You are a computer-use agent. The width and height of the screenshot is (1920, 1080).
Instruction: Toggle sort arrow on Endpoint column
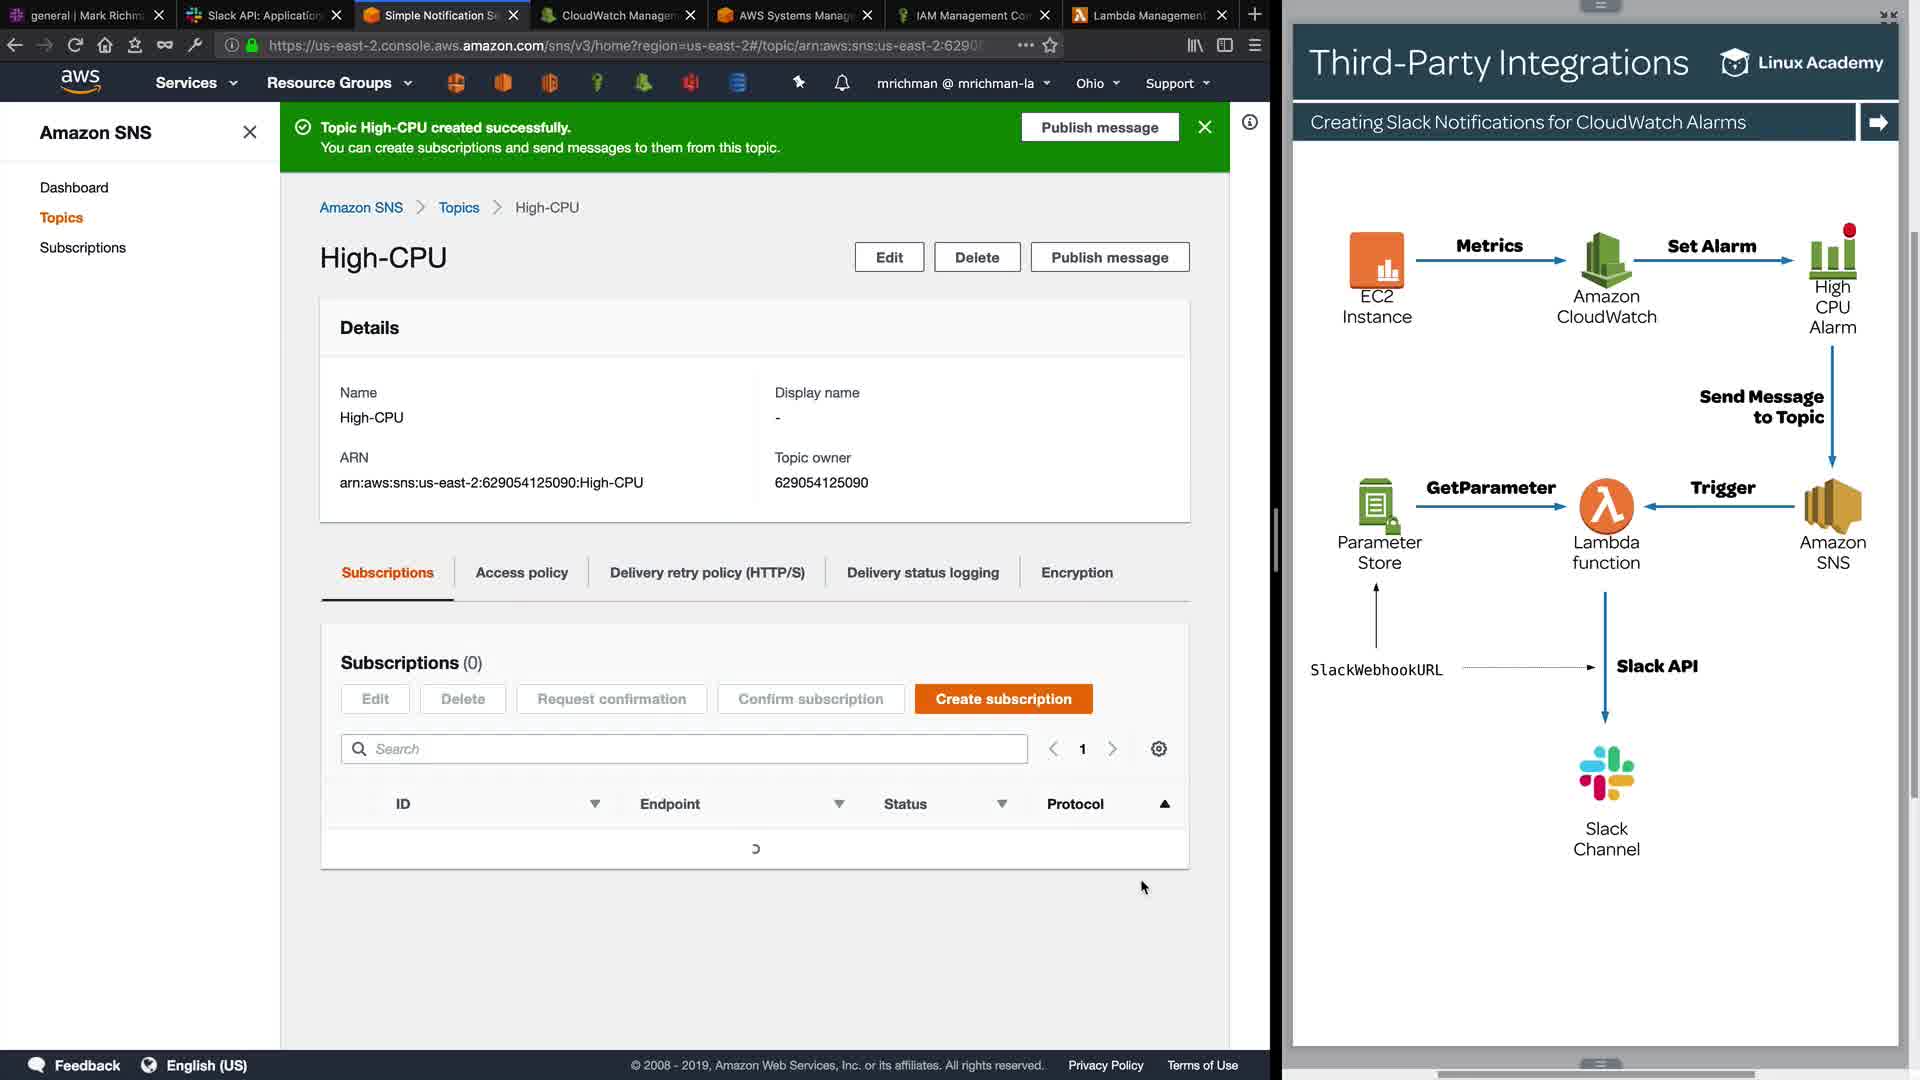[839, 804]
